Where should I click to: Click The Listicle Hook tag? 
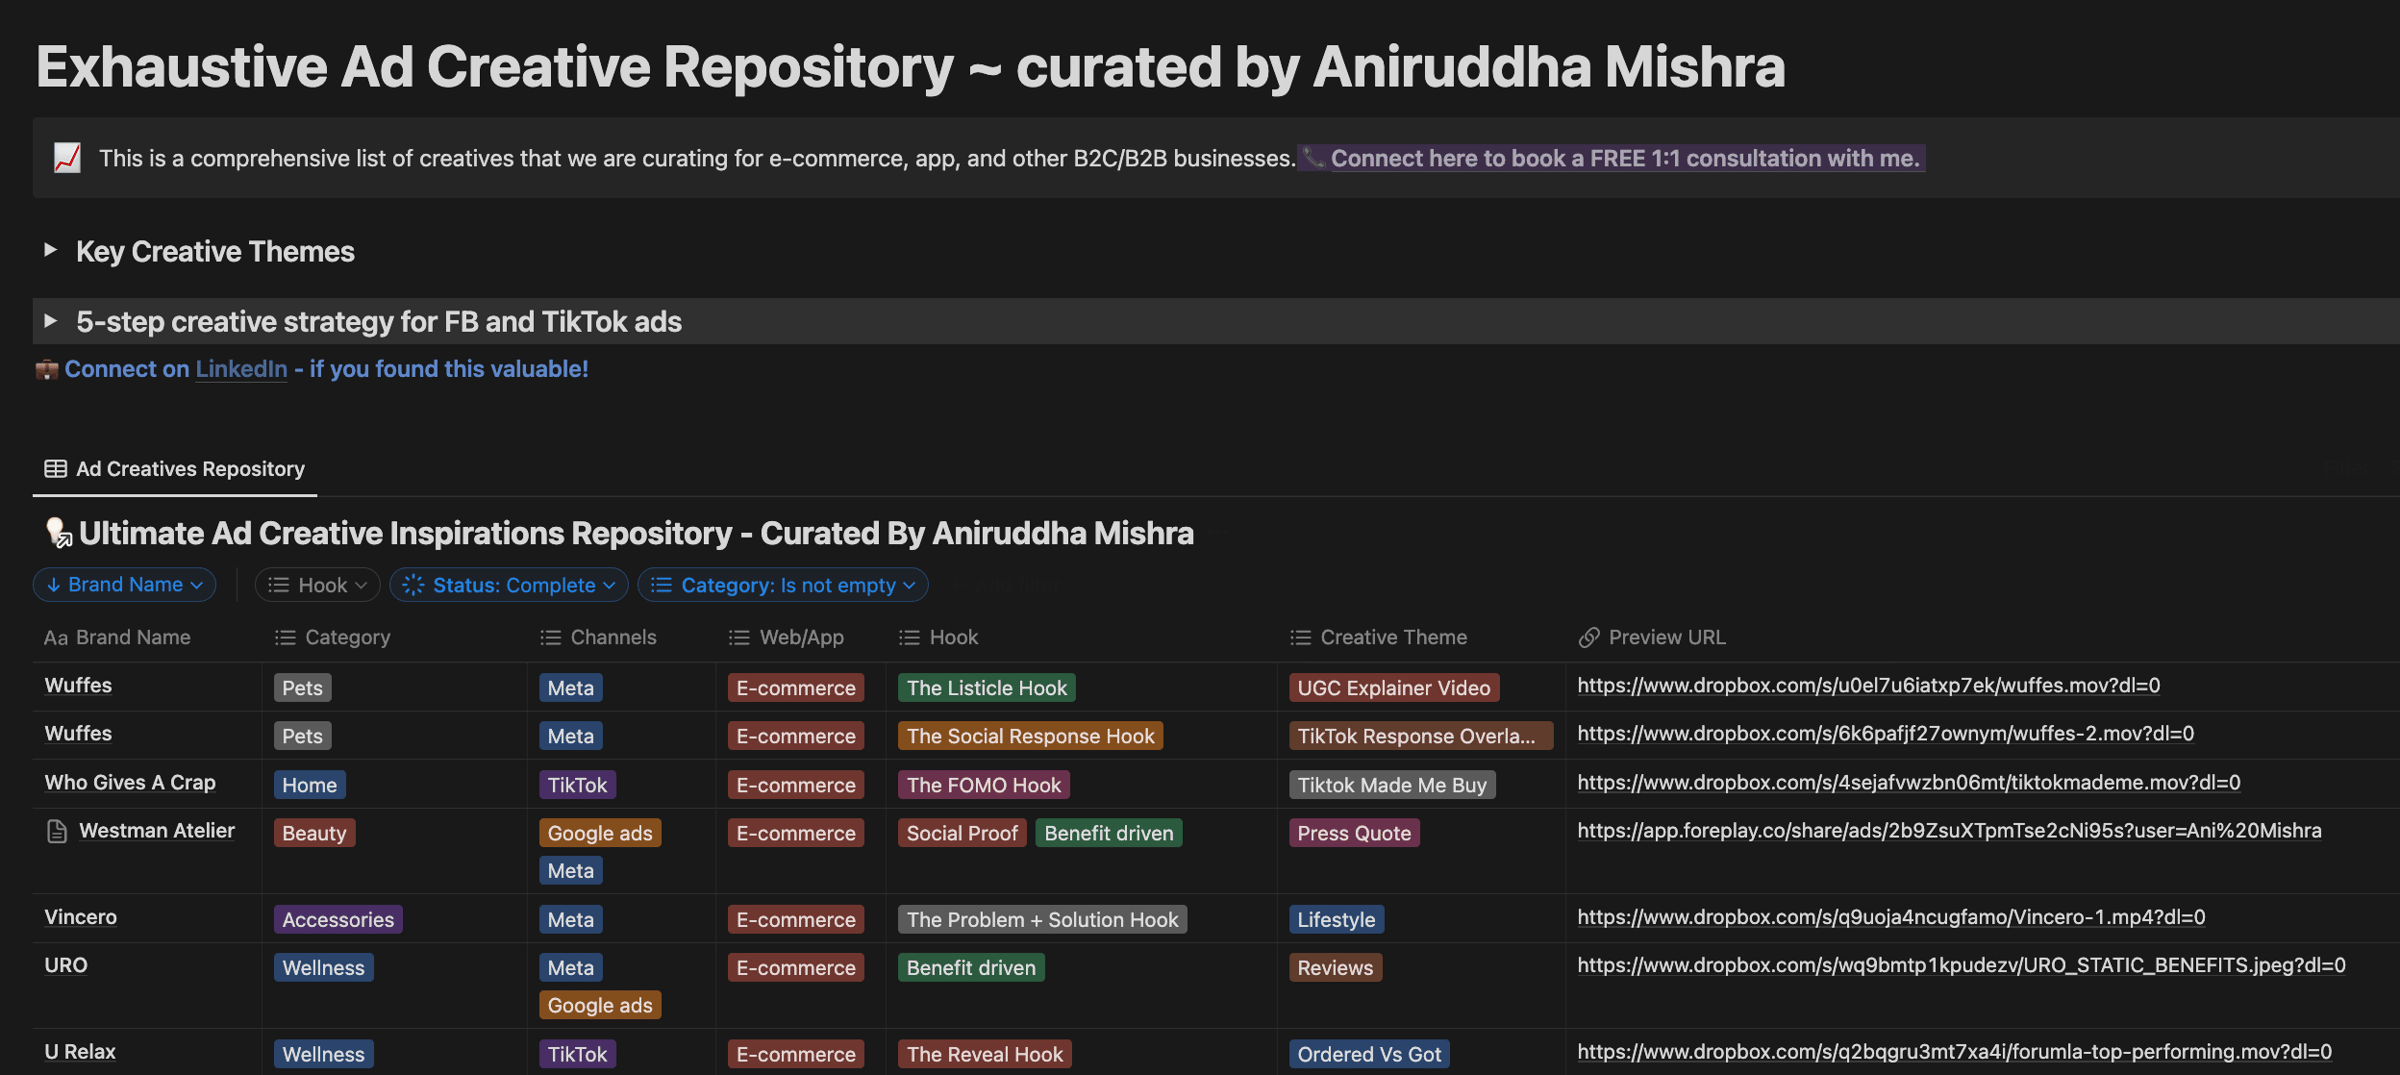click(986, 688)
